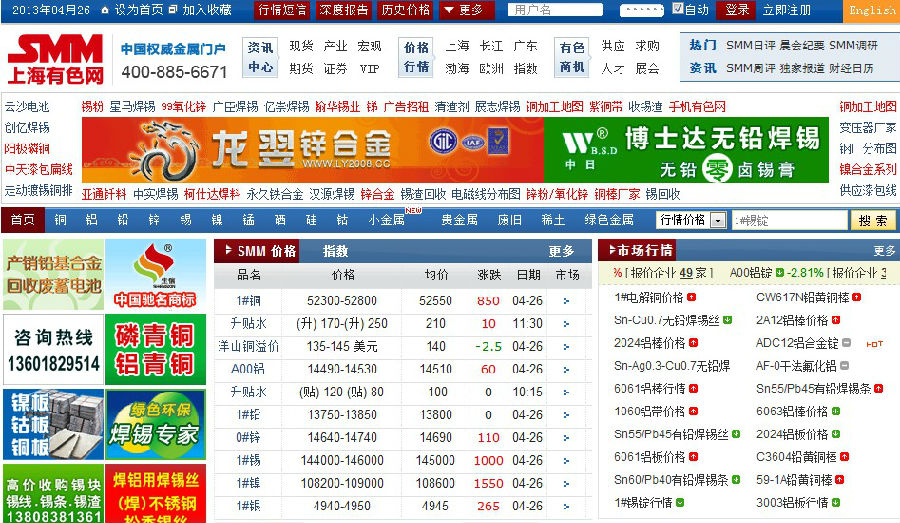
Task: Open market arrow icon in 0#锌 row
Action: click(x=567, y=437)
